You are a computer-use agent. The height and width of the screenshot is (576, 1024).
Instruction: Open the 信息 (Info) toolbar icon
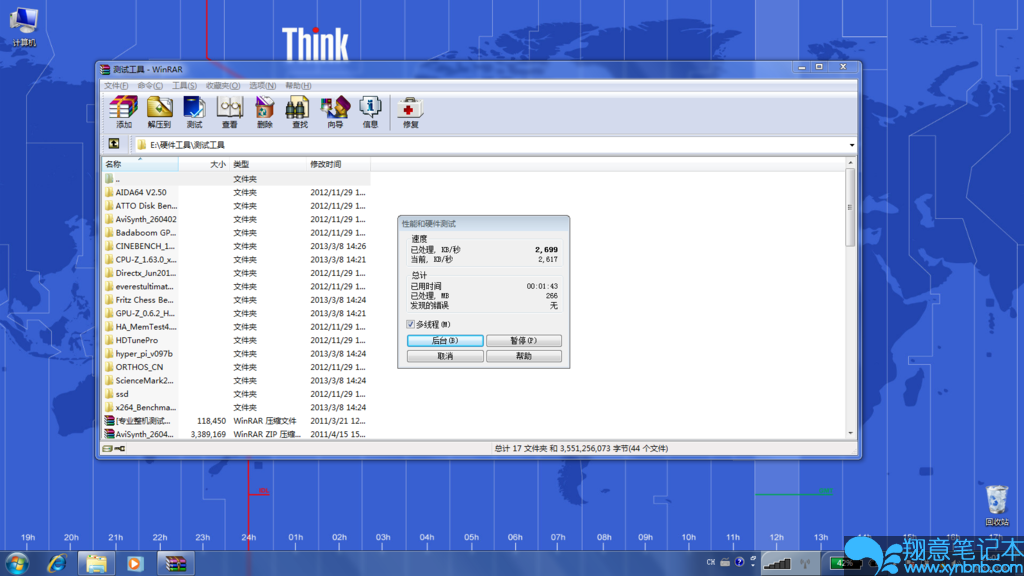370,111
